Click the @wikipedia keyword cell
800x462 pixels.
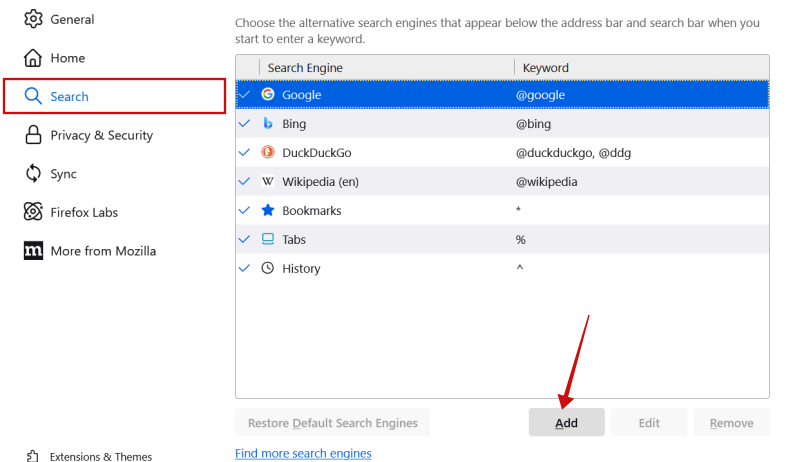click(546, 182)
